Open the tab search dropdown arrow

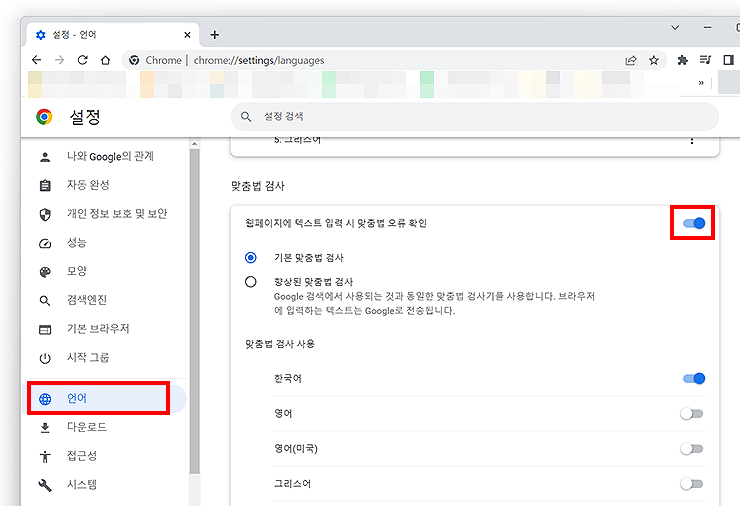tap(675, 27)
